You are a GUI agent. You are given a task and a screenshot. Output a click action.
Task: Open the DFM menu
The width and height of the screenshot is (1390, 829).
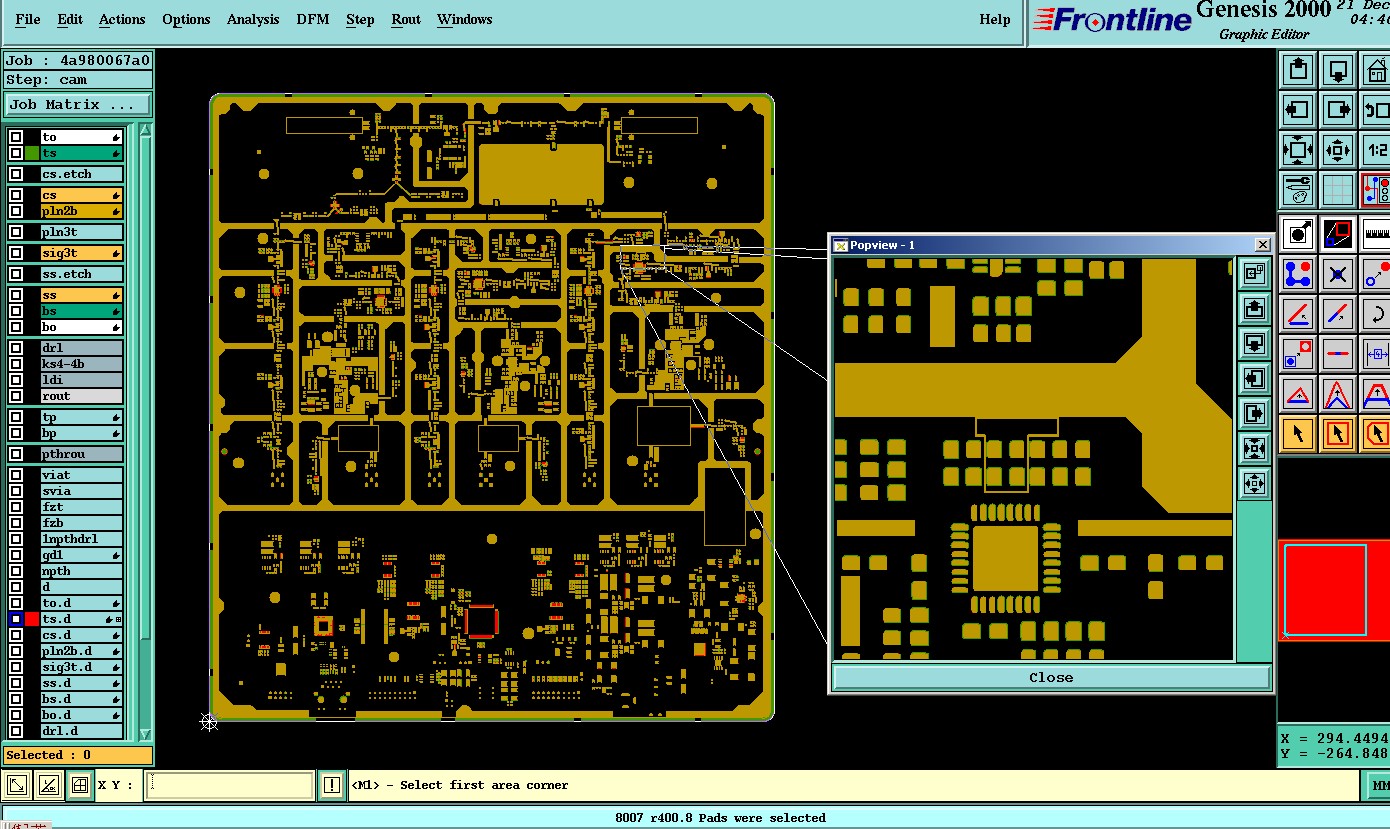(313, 19)
